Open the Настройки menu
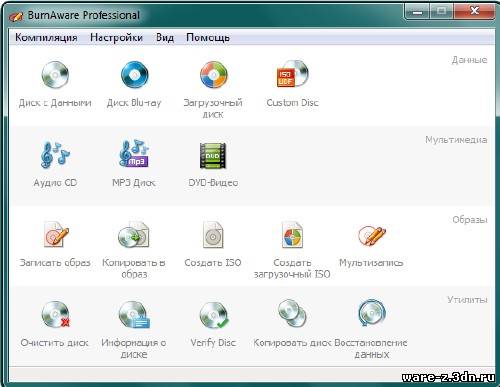 point(116,37)
